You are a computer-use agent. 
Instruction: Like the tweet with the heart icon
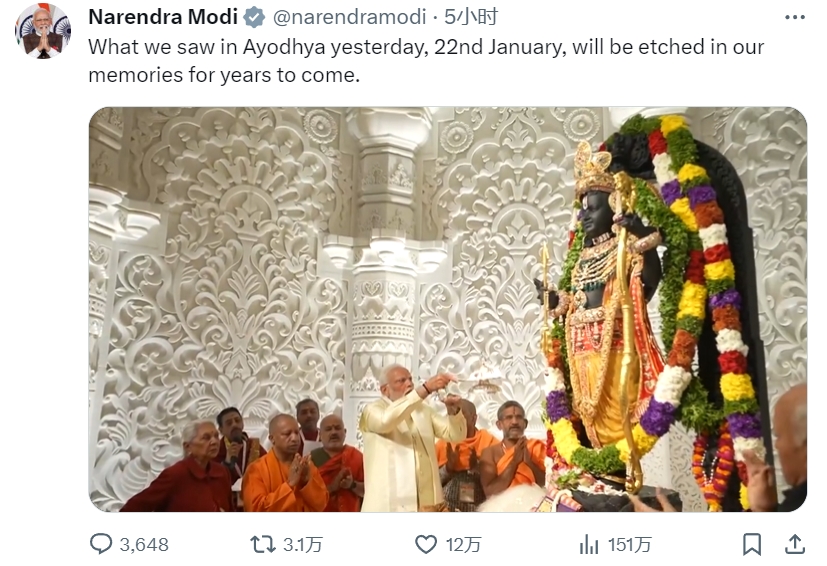(x=426, y=544)
